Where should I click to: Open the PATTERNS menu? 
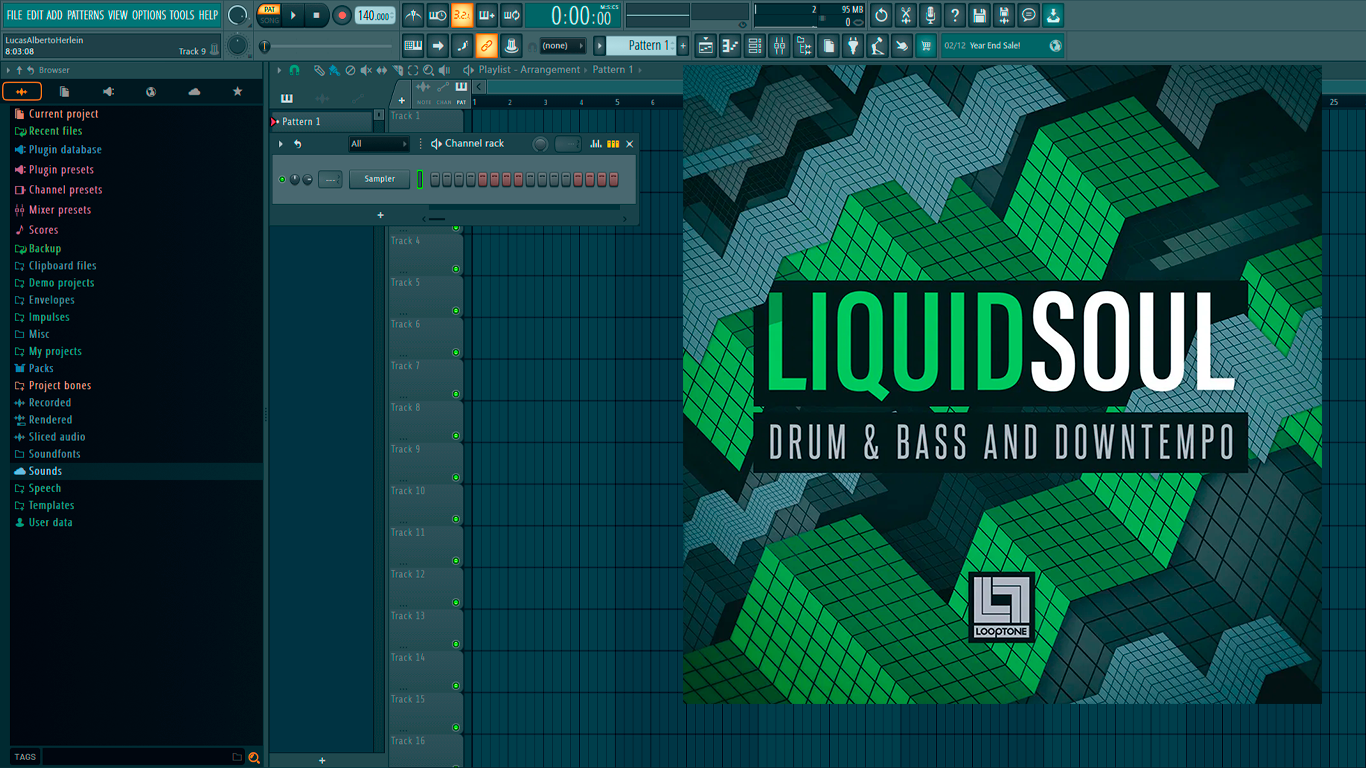tap(85, 15)
